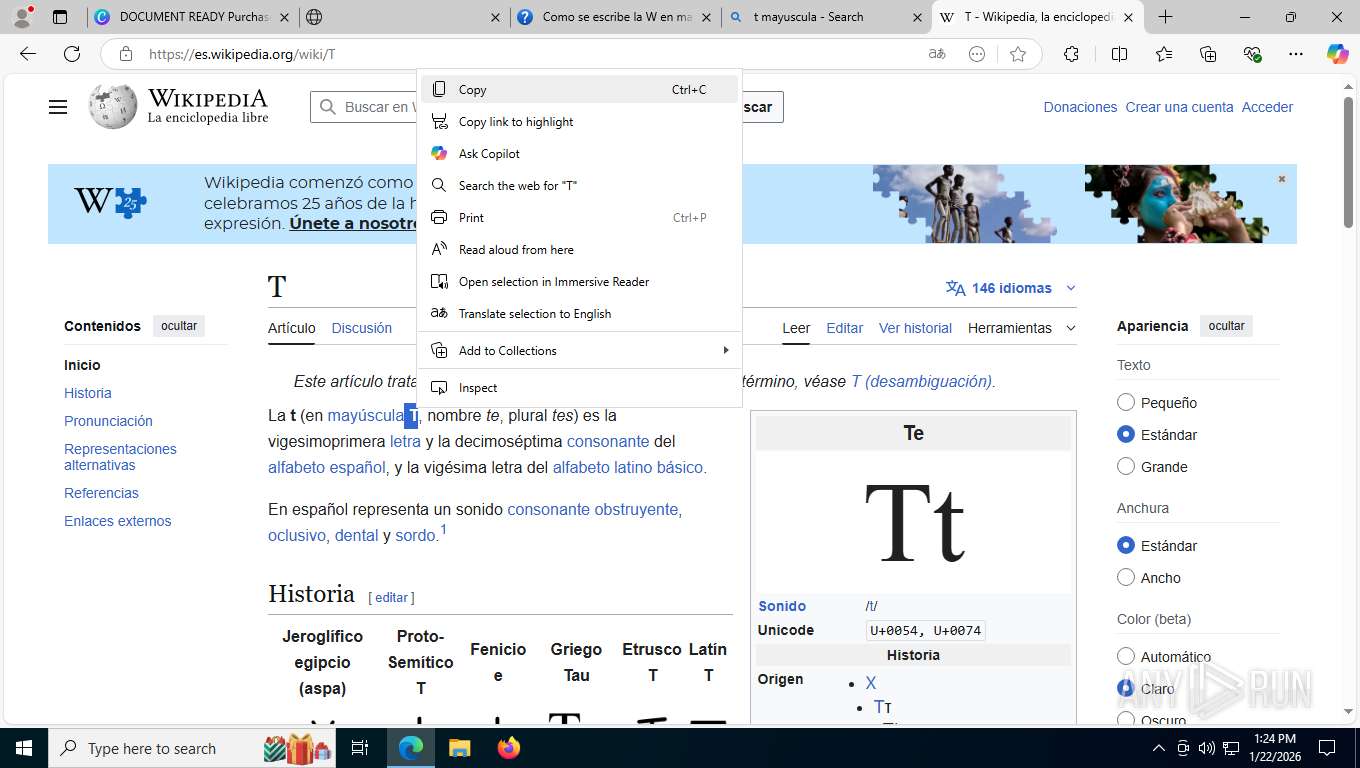Click the Wikipedia globe logo

click(x=112, y=106)
